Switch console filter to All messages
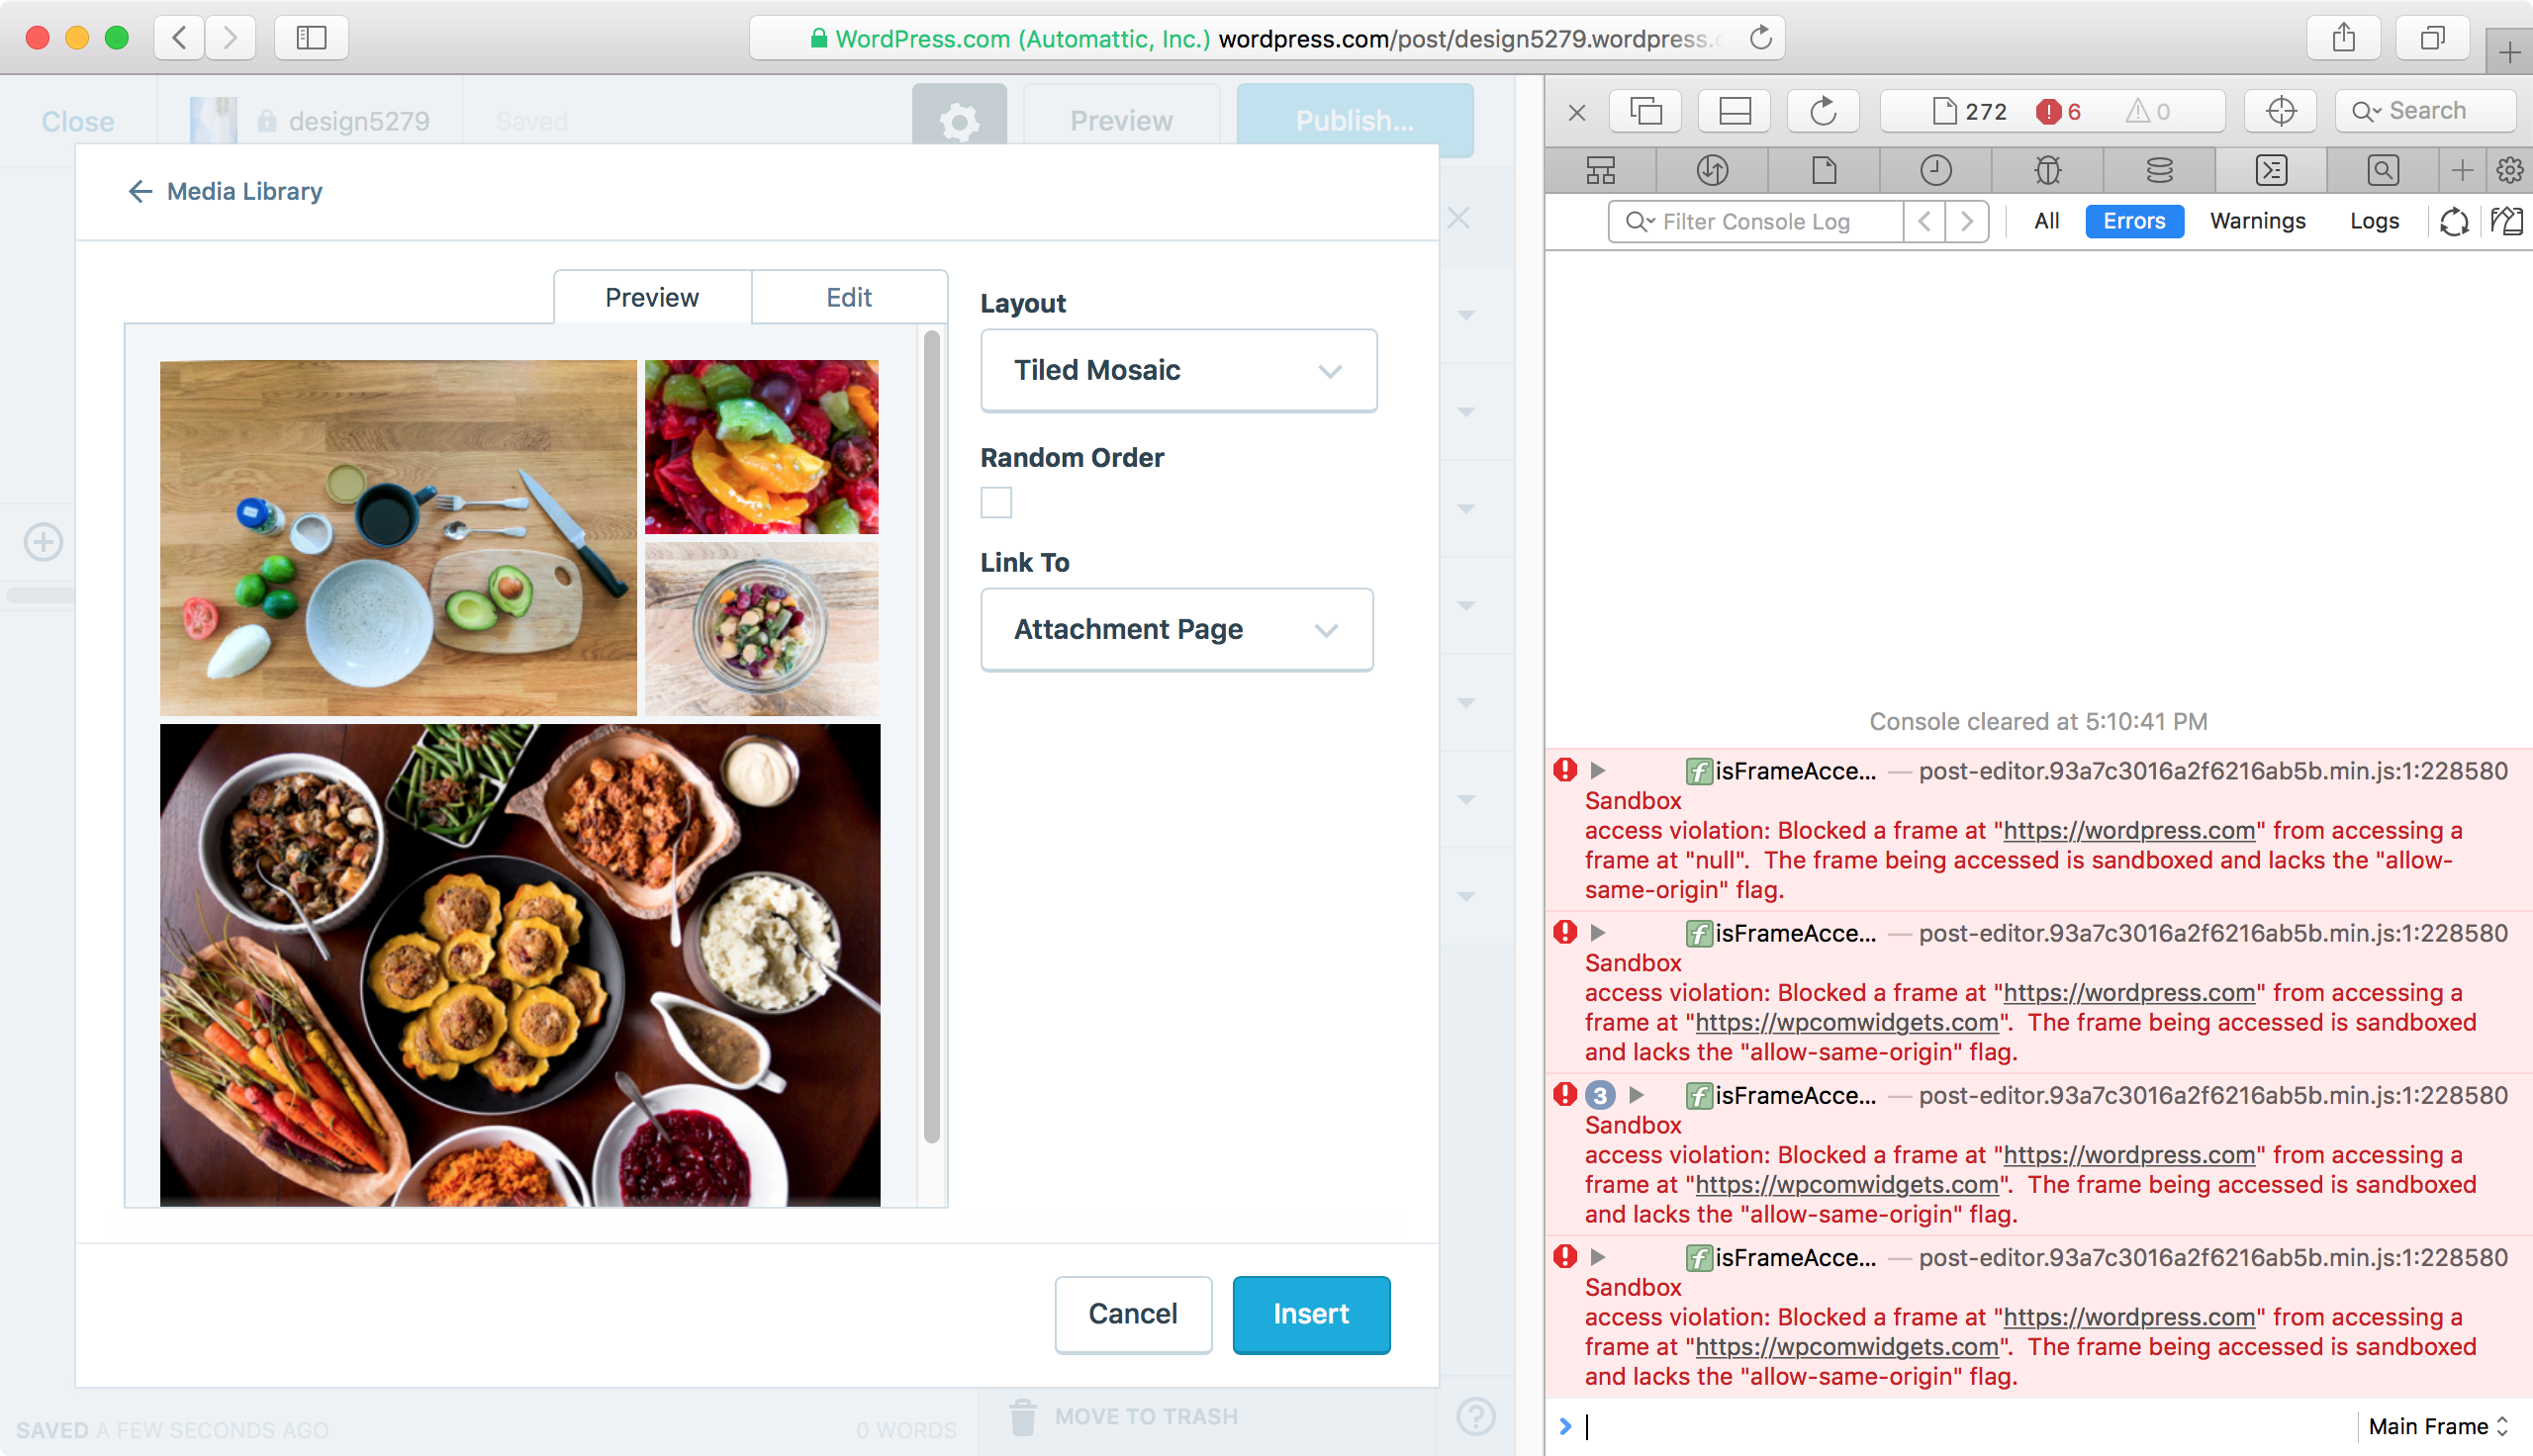 2046,221
